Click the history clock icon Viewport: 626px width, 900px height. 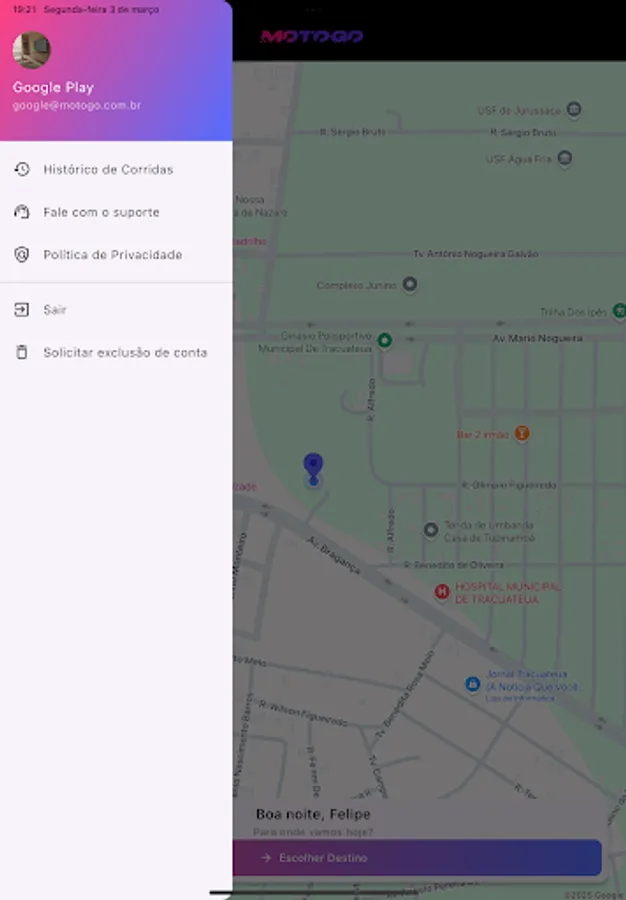pos(22,169)
